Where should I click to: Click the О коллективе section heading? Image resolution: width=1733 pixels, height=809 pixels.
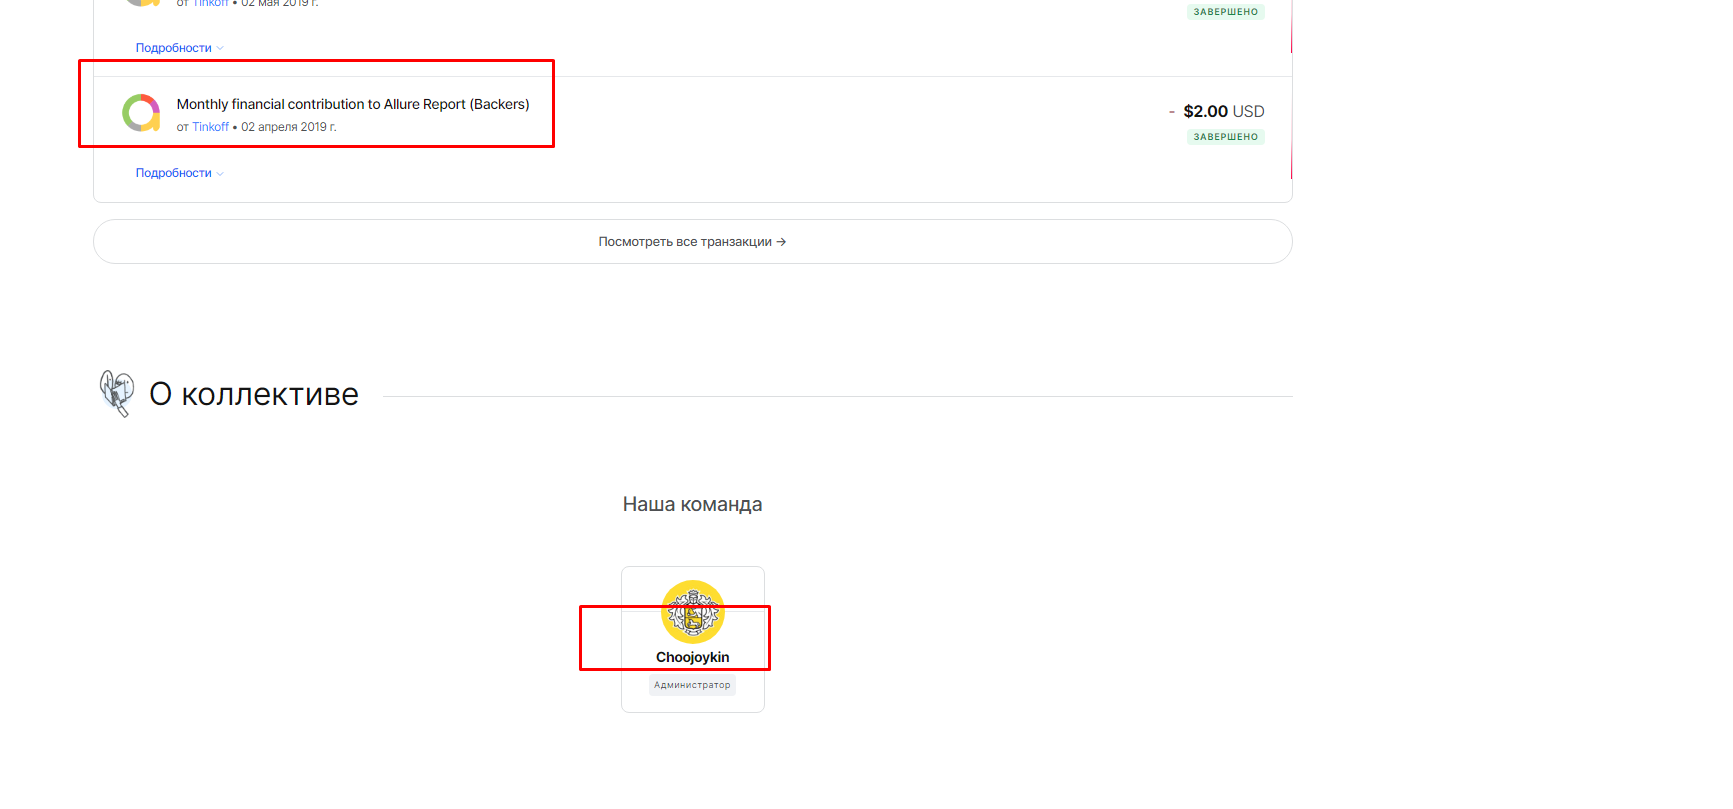pos(254,394)
